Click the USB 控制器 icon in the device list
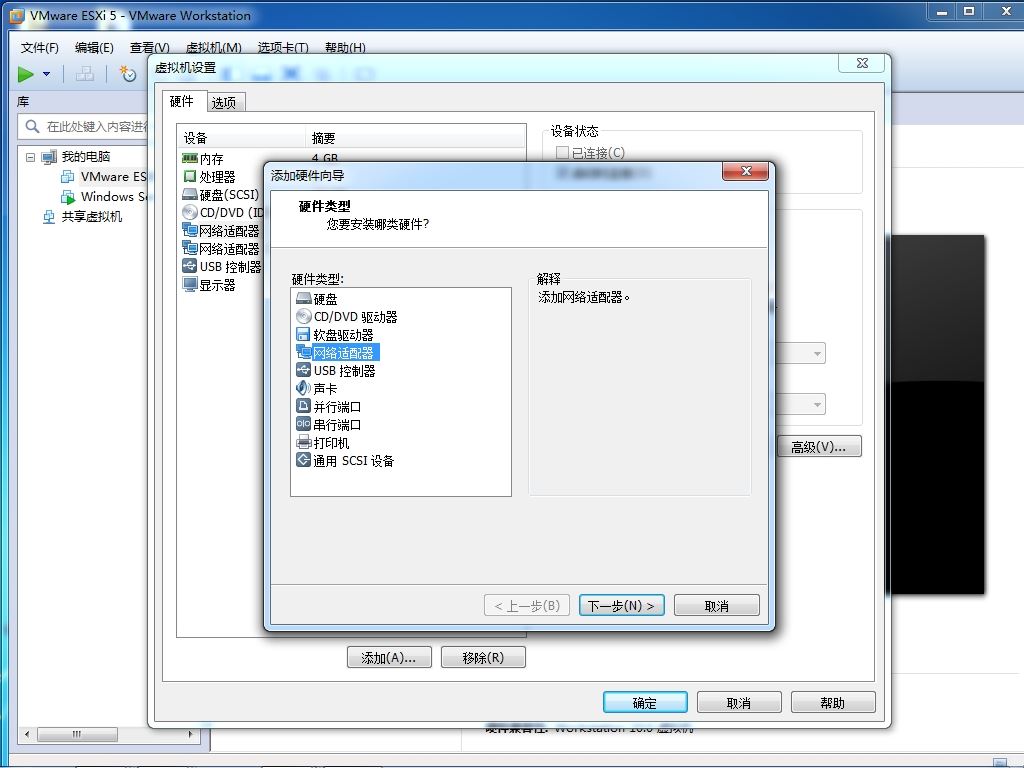This screenshot has height=768, width=1024. coord(189,266)
